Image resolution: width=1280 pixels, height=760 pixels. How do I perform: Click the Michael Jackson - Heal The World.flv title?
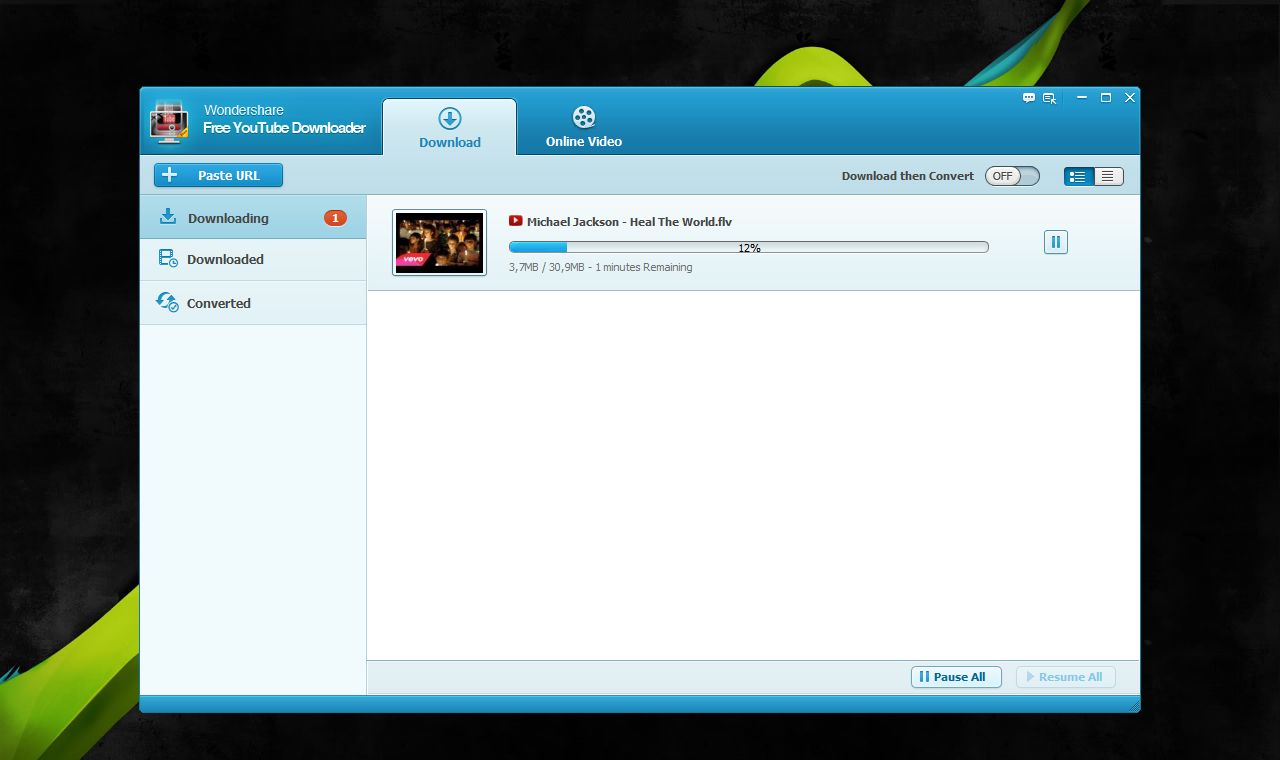[x=629, y=222]
